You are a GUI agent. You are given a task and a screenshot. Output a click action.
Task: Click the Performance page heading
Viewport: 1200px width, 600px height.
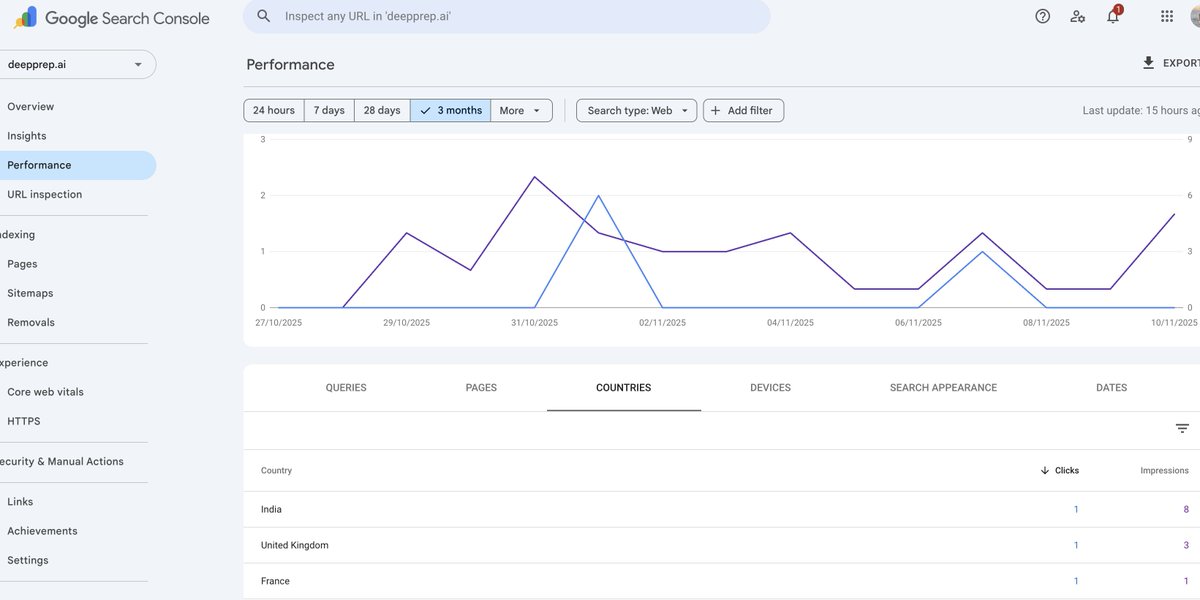coord(290,65)
